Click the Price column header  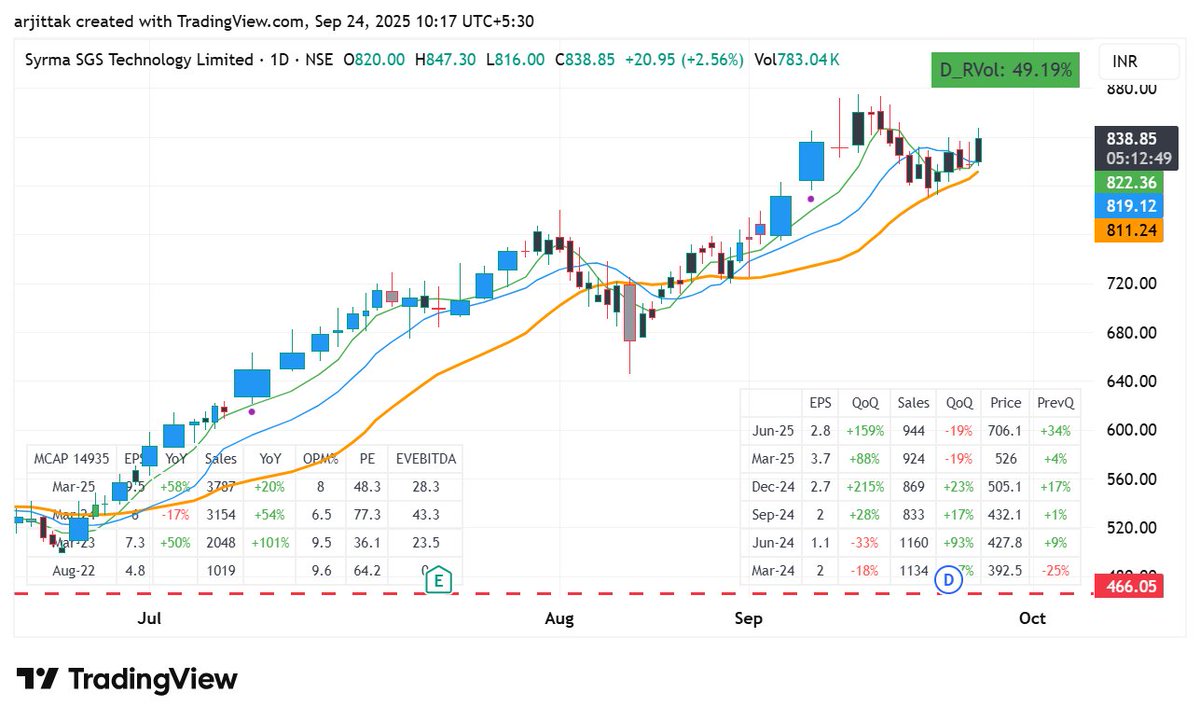pyautogui.click(x=1005, y=403)
